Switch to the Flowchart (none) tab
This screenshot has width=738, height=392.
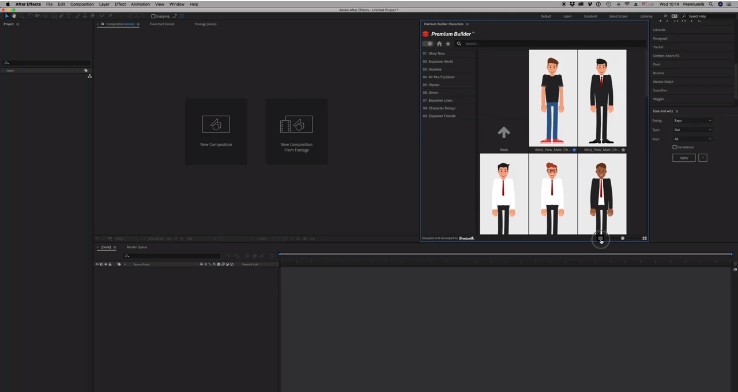point(162,24)
